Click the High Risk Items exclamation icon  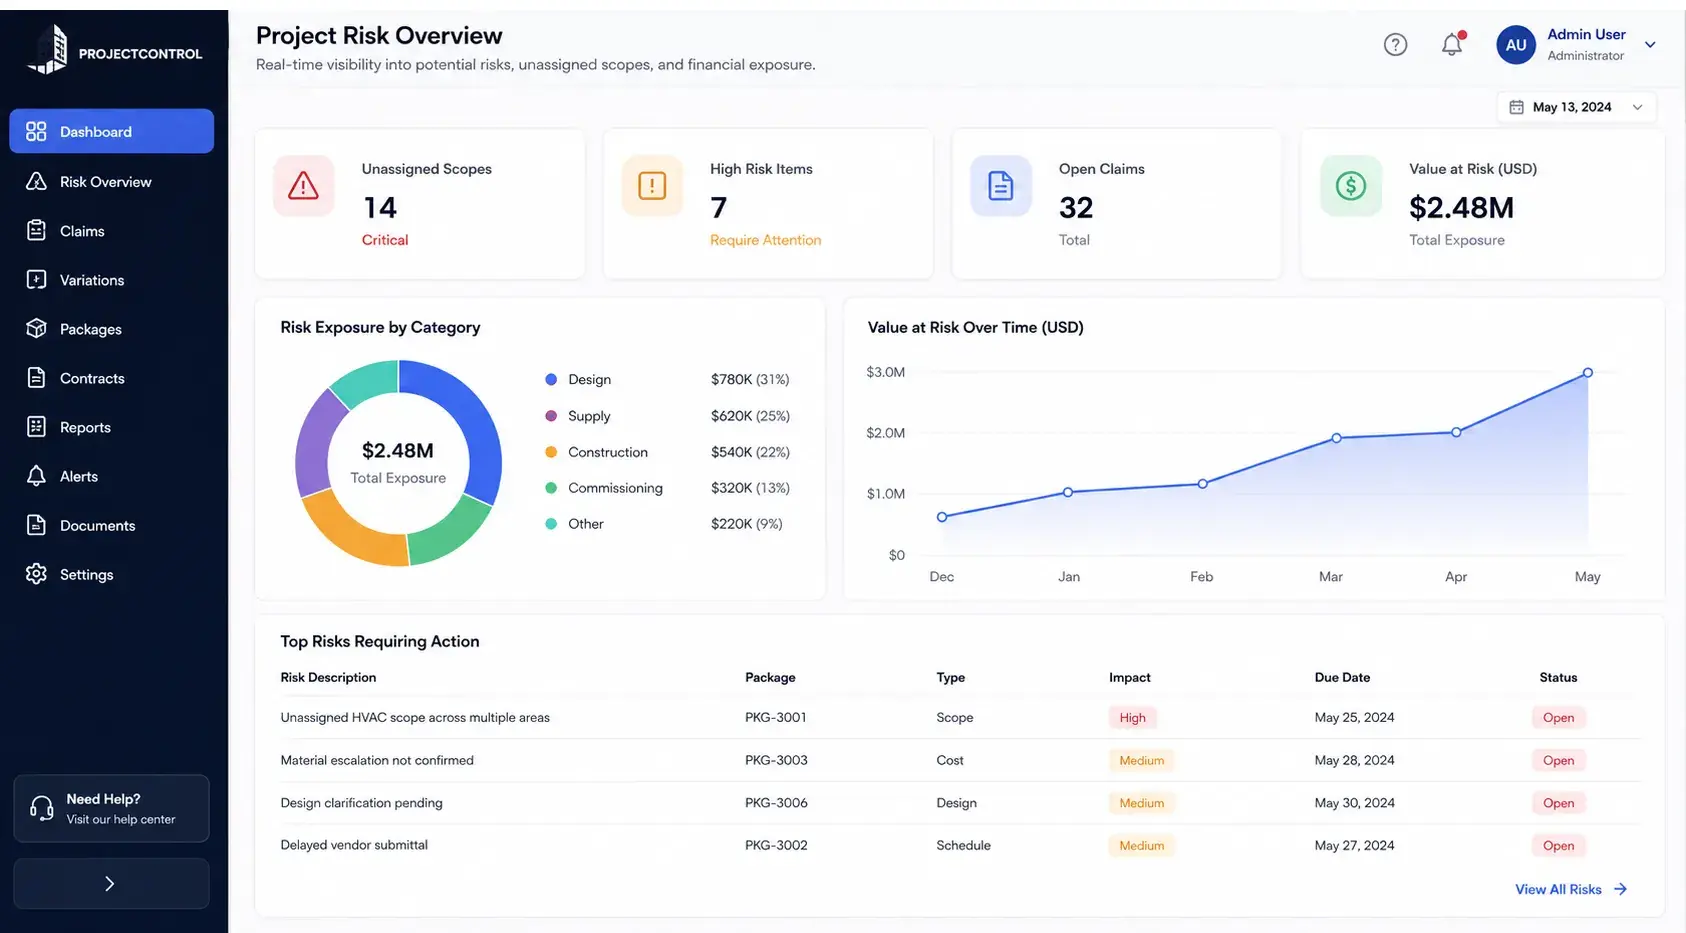[x=652, y=186]
